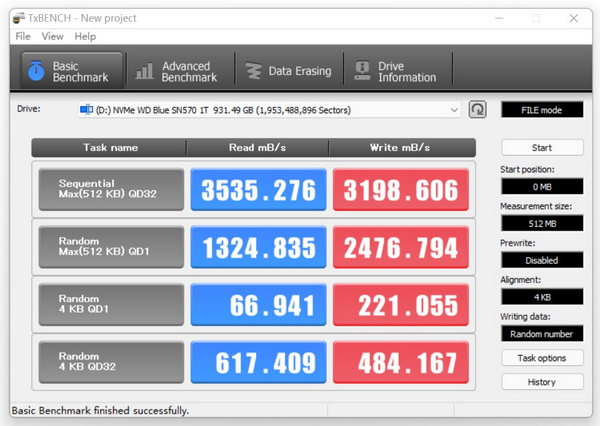Click the Sequential Max(512 KB) QD32 task button
The width and height of the screenshot is (600, 426).
pyautogui.click(x=111, y=189)
